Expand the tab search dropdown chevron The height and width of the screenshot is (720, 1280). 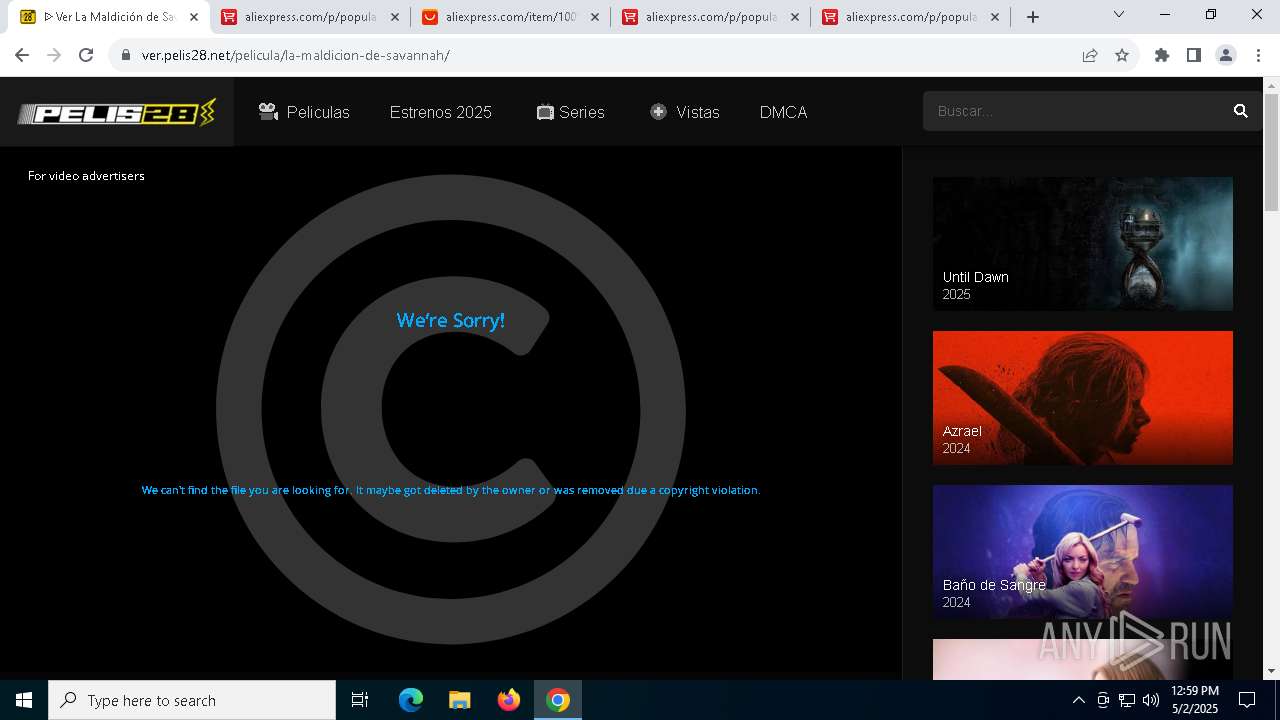pyautogui.click(x=1119, y=14)
